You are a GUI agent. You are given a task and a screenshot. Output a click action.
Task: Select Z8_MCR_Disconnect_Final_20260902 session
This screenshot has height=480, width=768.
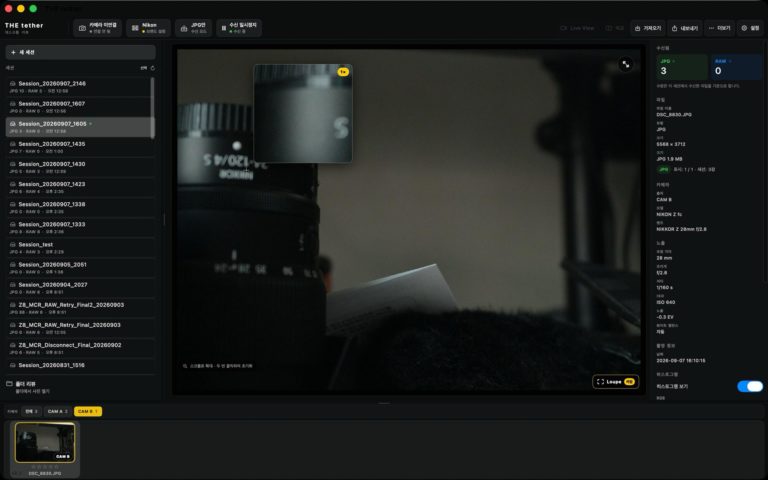[78, 348]
